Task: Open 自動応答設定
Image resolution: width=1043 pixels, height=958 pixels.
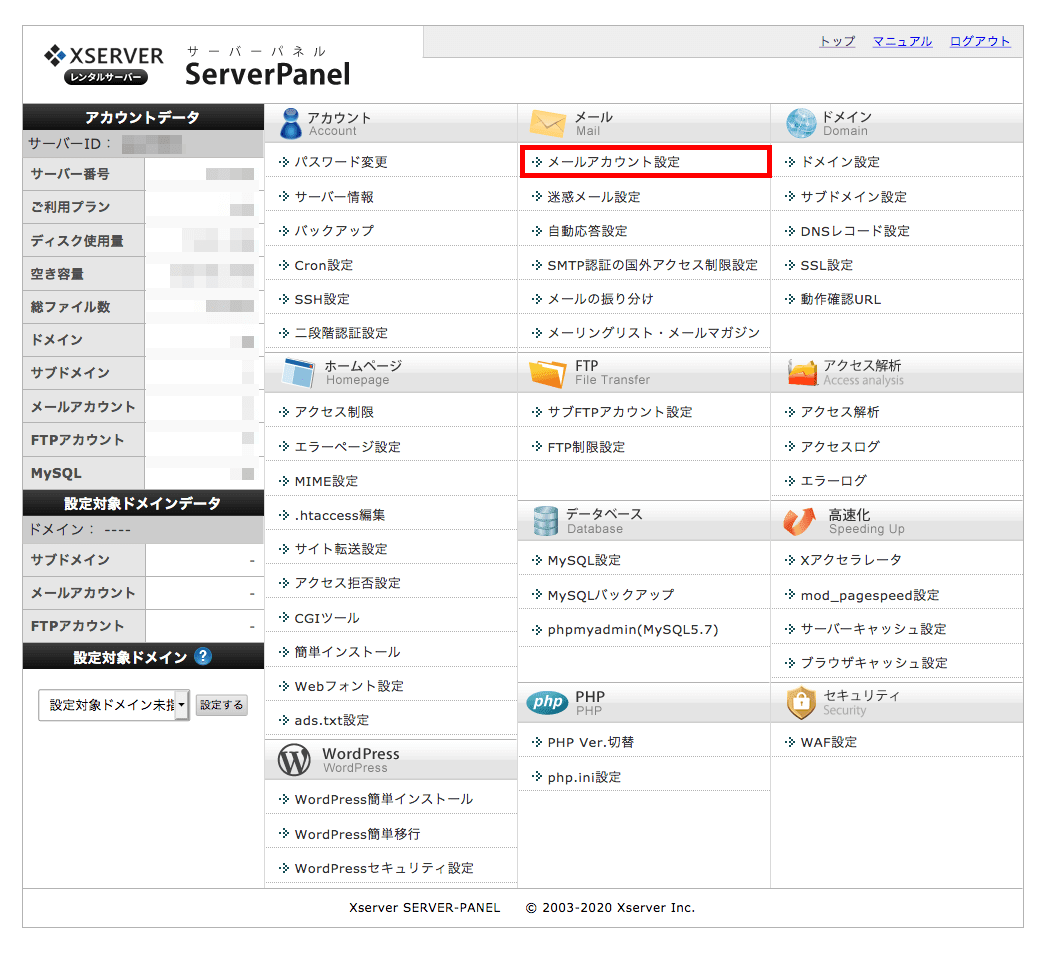Action: click(x=587, y=231)
